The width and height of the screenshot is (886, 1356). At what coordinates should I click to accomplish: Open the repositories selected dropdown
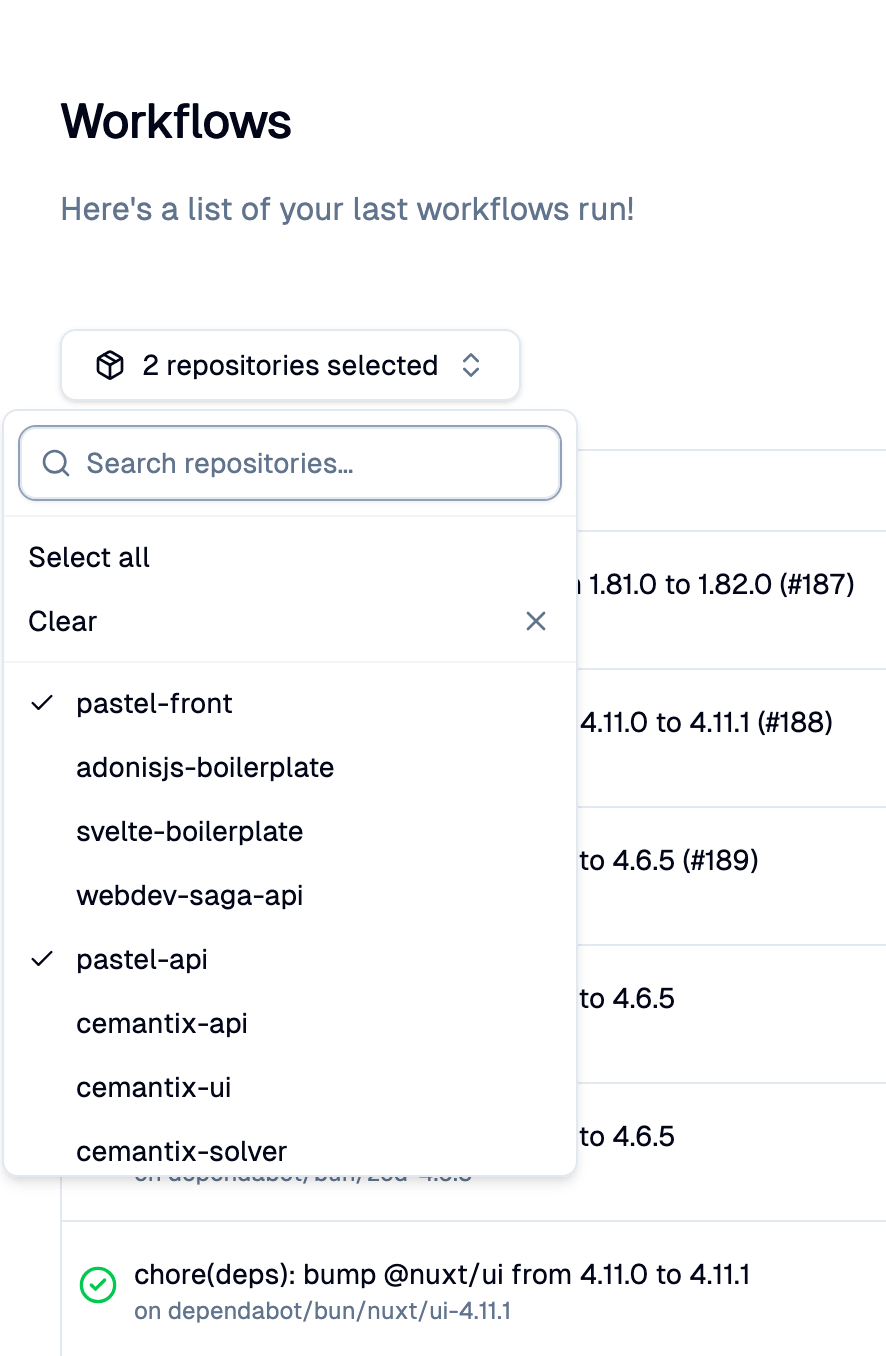pyautogui.click(x=290, y=365)
